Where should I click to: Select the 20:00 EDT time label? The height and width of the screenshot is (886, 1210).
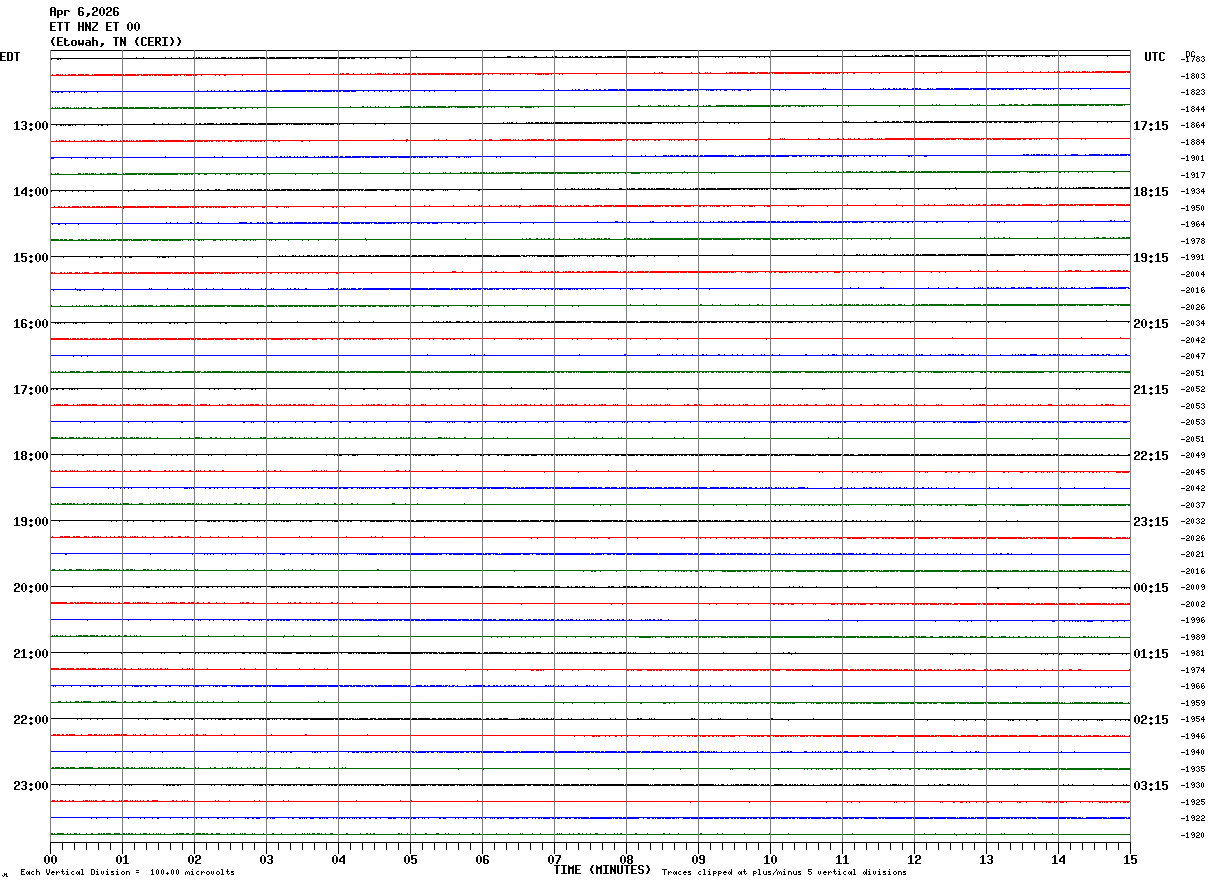tap(31, 588)
